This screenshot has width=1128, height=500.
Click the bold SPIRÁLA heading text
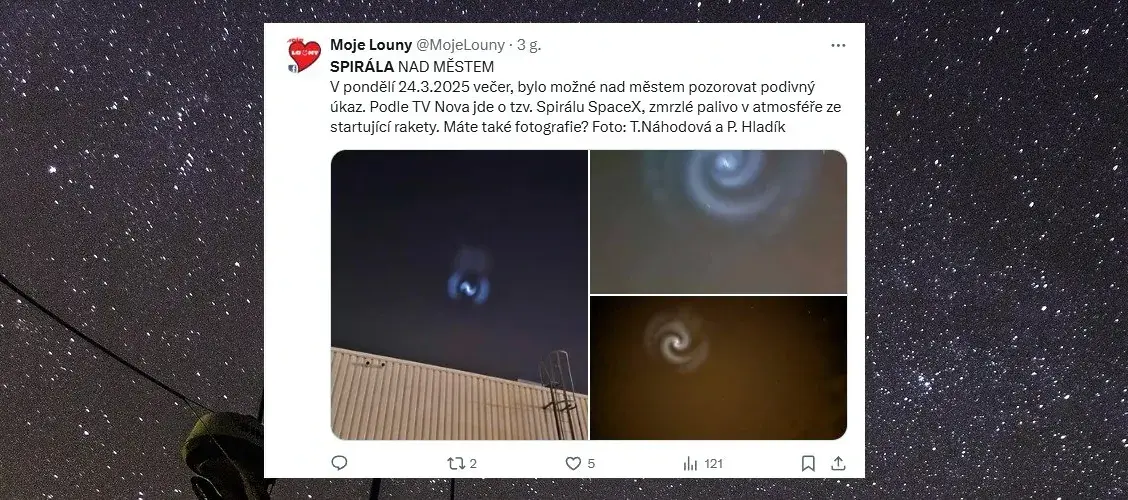[x=363, y=67]
